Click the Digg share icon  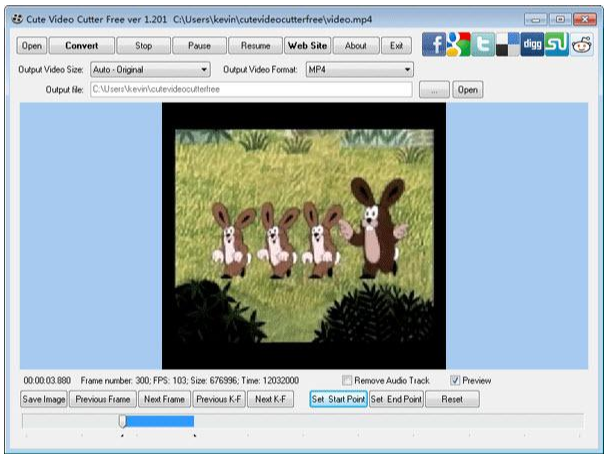(x=532, y=45)
